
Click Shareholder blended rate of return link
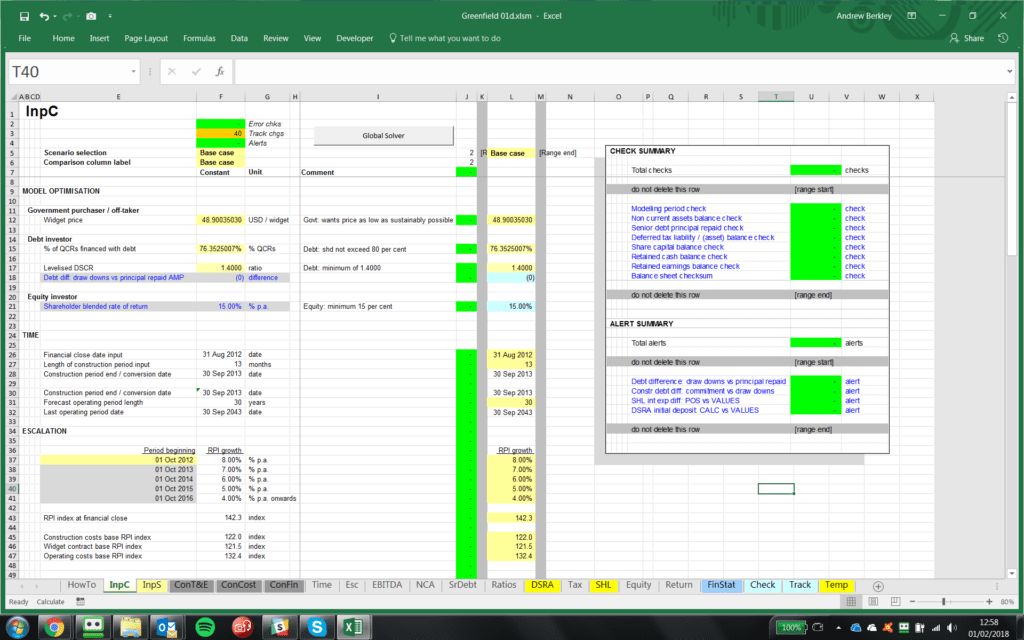point(95,306)
